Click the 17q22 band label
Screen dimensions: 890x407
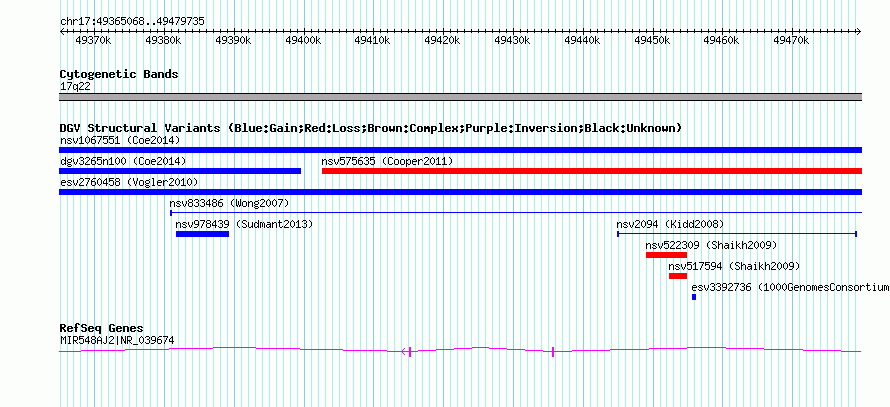point(75,87)
